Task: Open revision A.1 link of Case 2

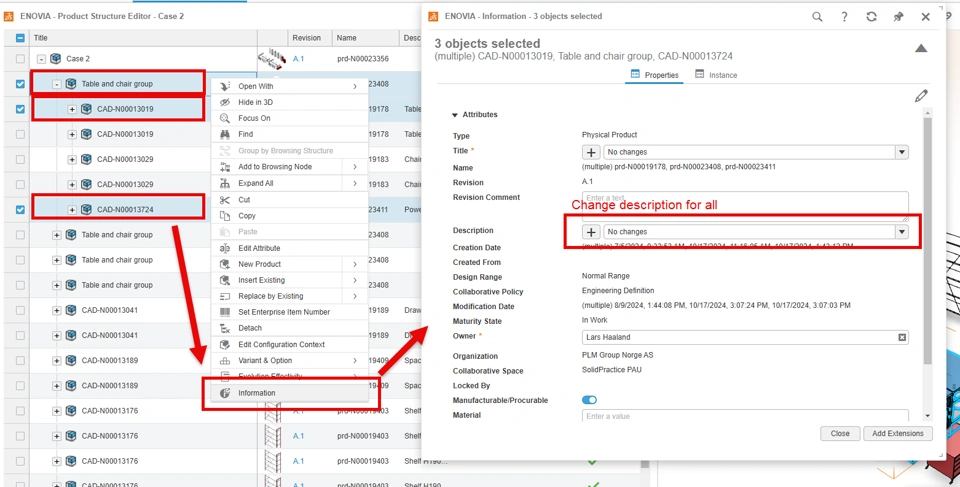Action: [x=298, y=59]
